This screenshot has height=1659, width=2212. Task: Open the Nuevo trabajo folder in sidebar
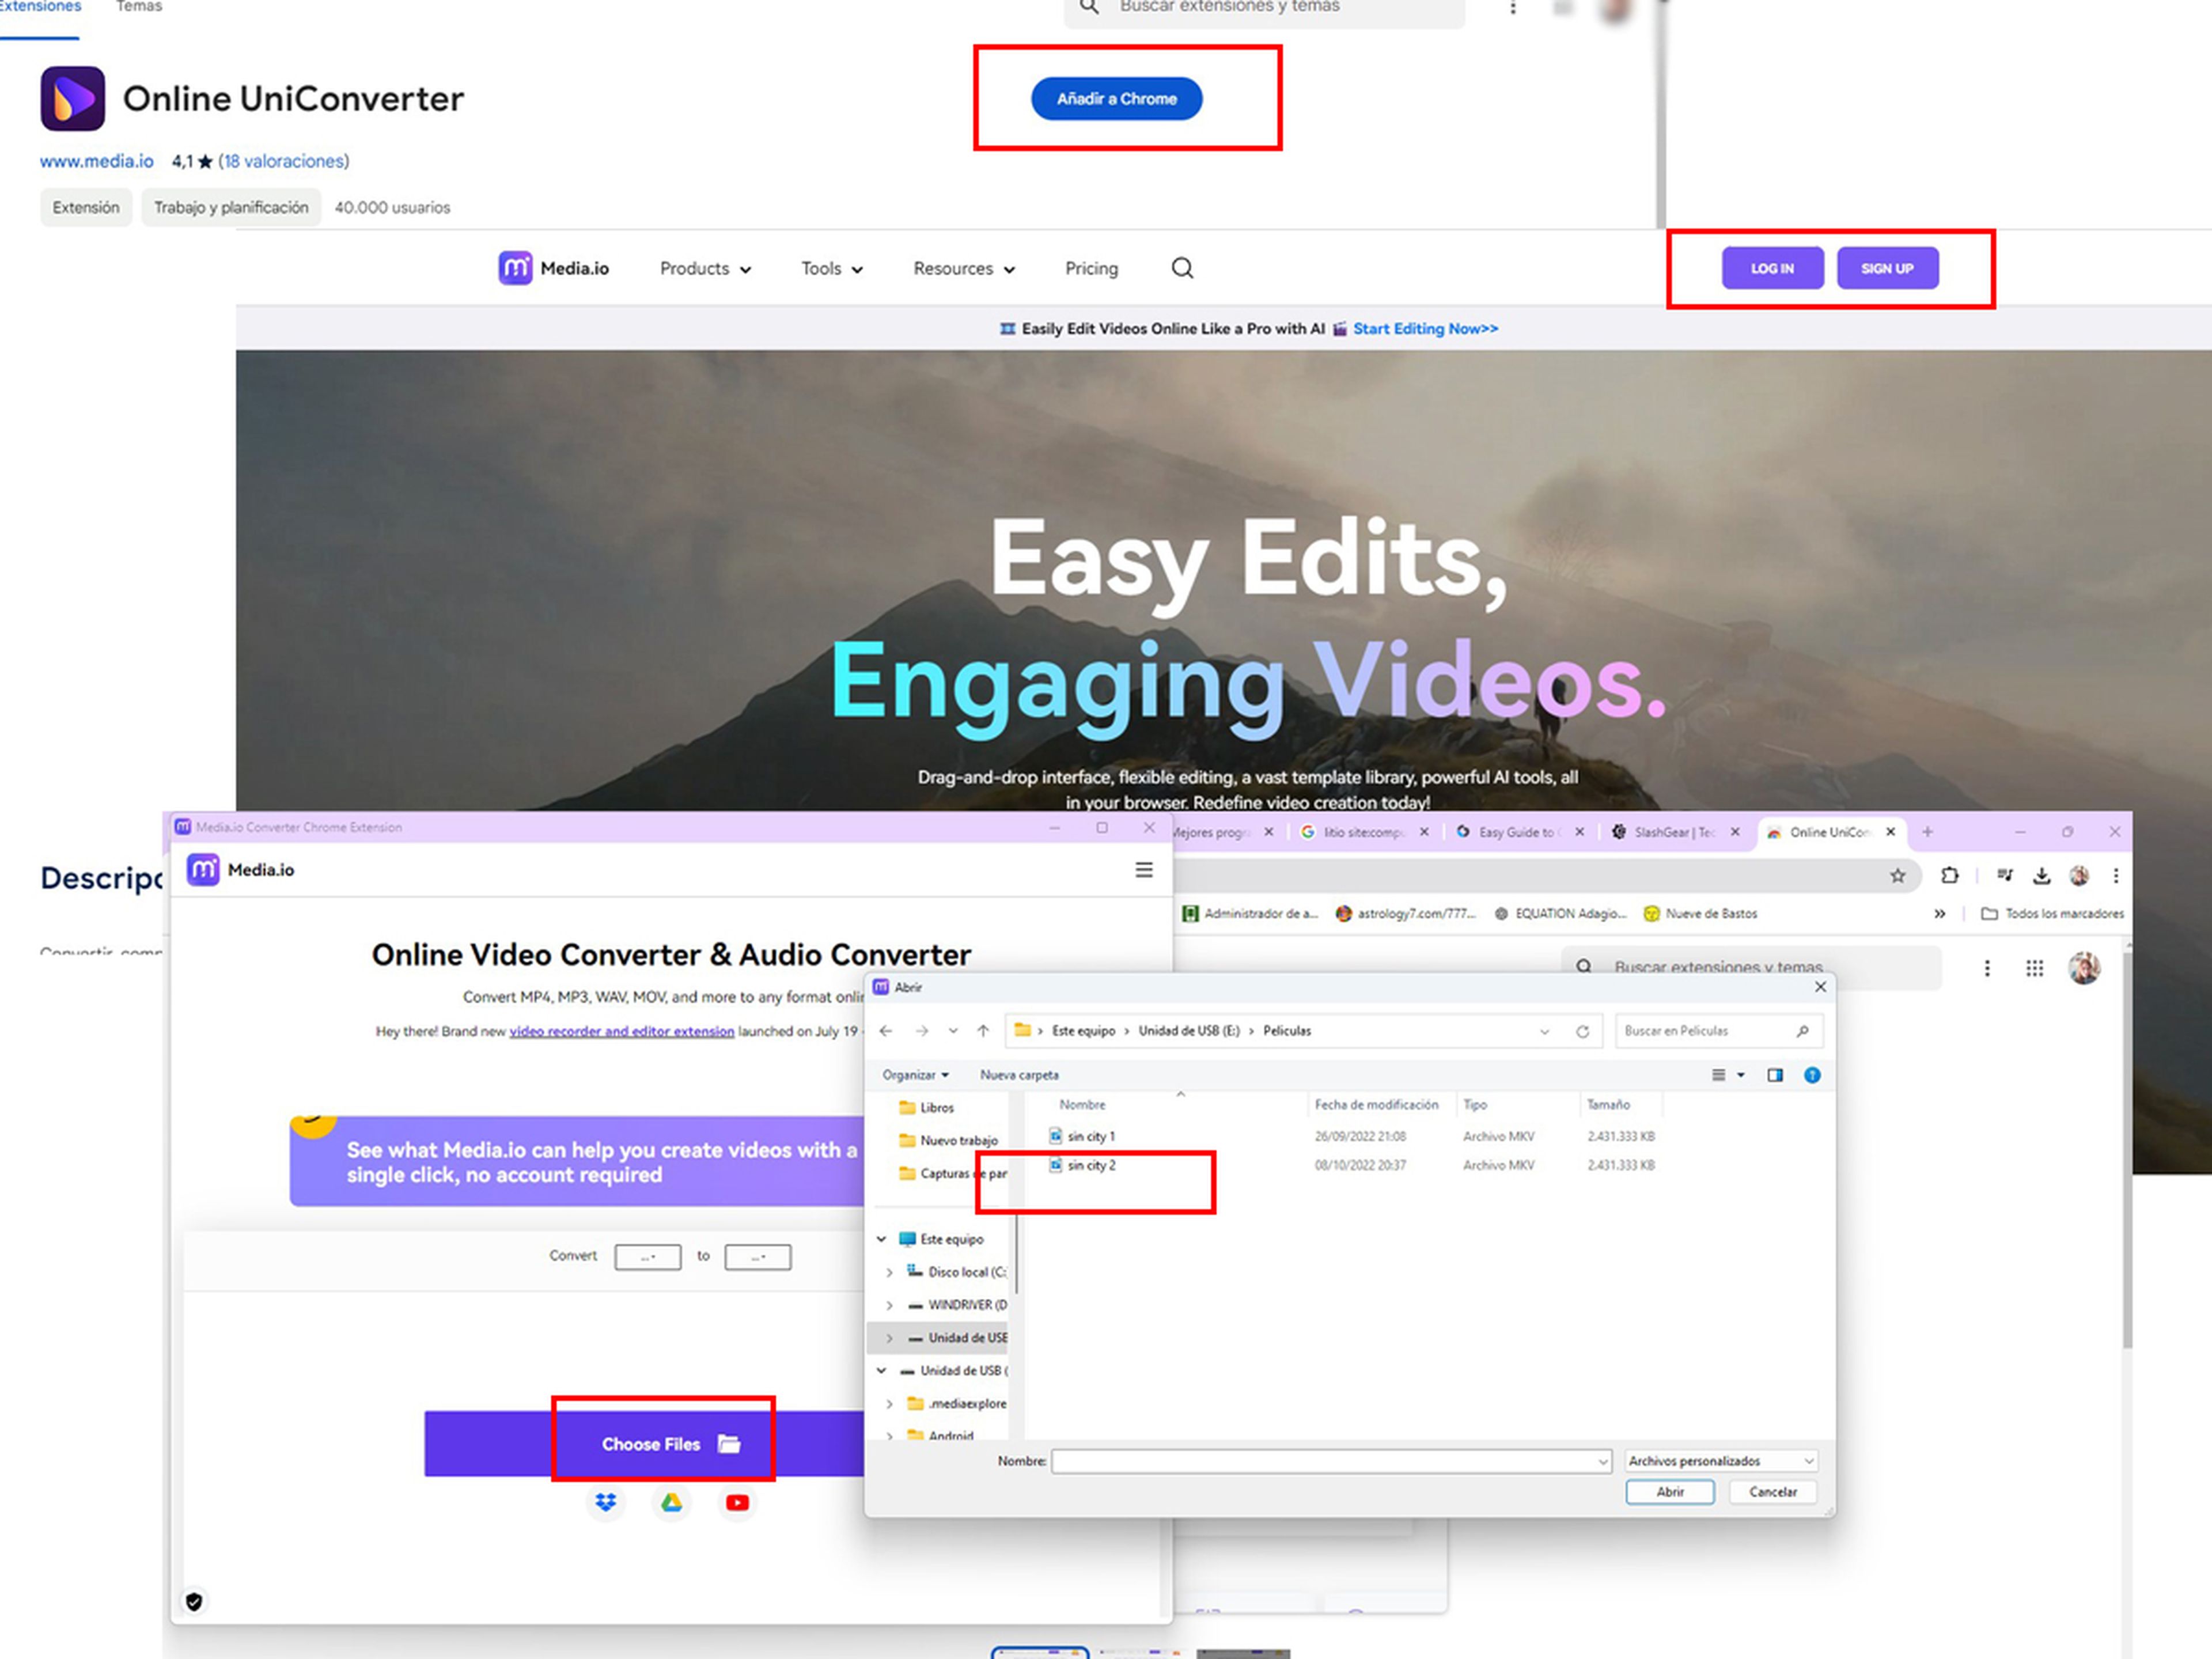point(948,1140)
